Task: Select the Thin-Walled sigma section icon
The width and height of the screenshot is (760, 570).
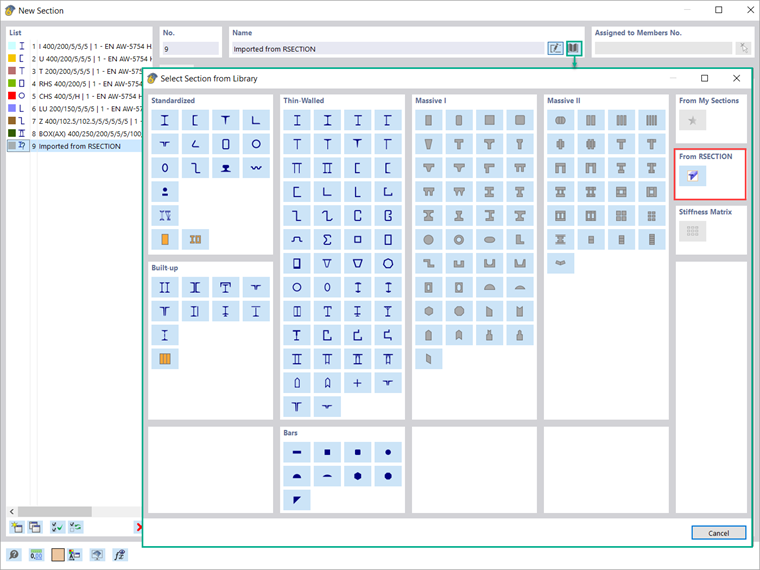Action: click(x=327, y=239)
